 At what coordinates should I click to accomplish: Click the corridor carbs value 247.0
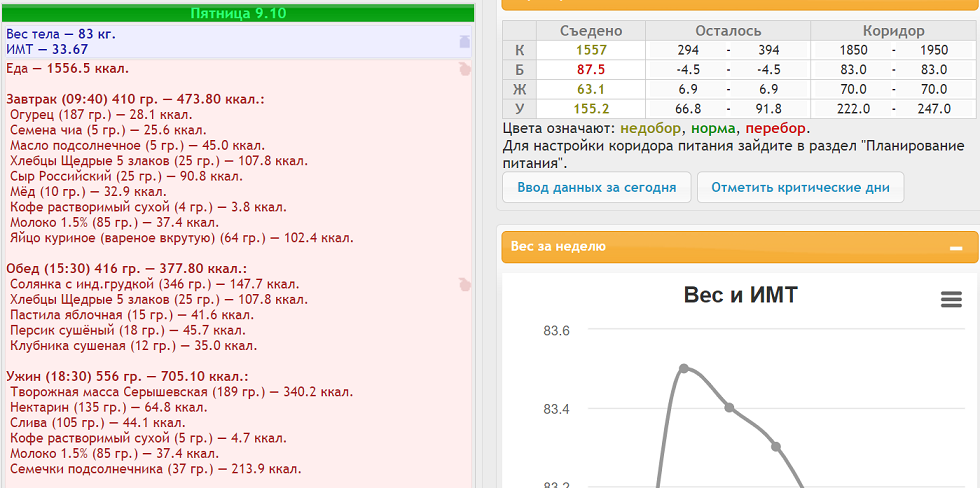click(x=933, y=109)
